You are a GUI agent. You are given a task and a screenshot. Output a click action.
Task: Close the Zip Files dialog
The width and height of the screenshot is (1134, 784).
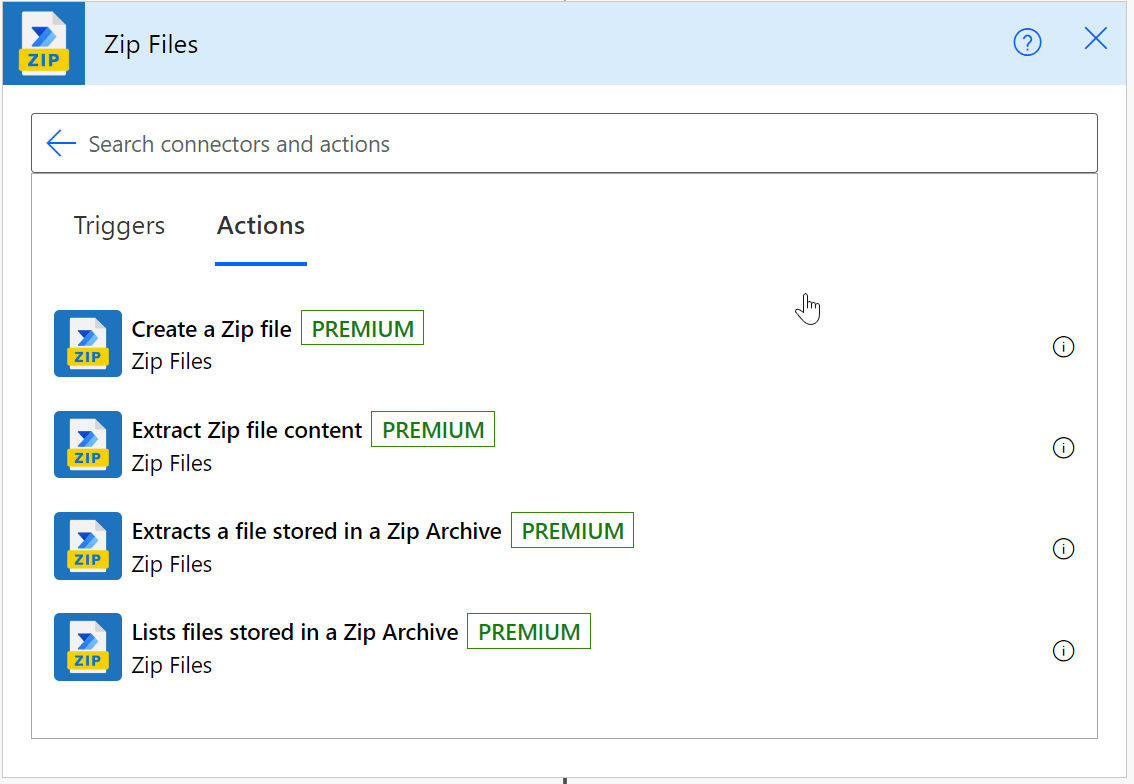pos(1095,40)
